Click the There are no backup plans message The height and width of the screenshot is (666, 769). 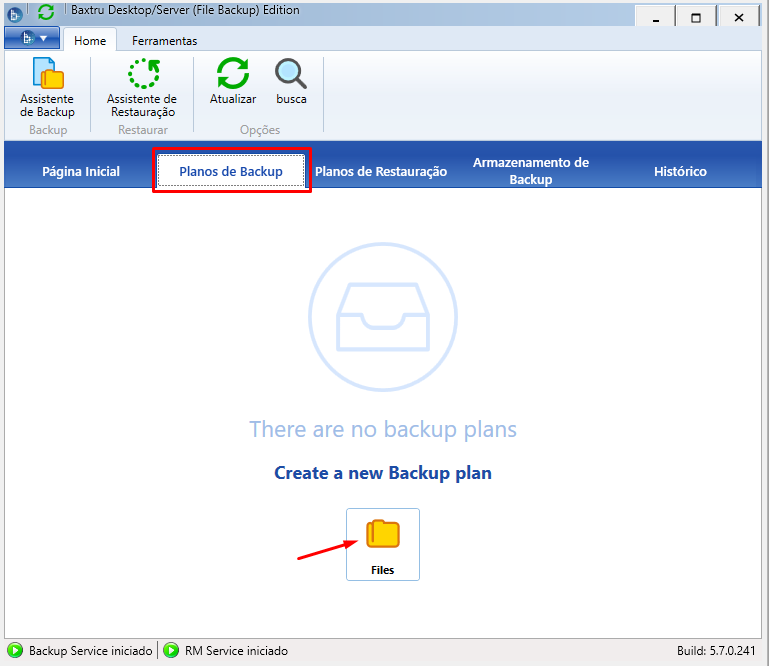tap(383, 429)
